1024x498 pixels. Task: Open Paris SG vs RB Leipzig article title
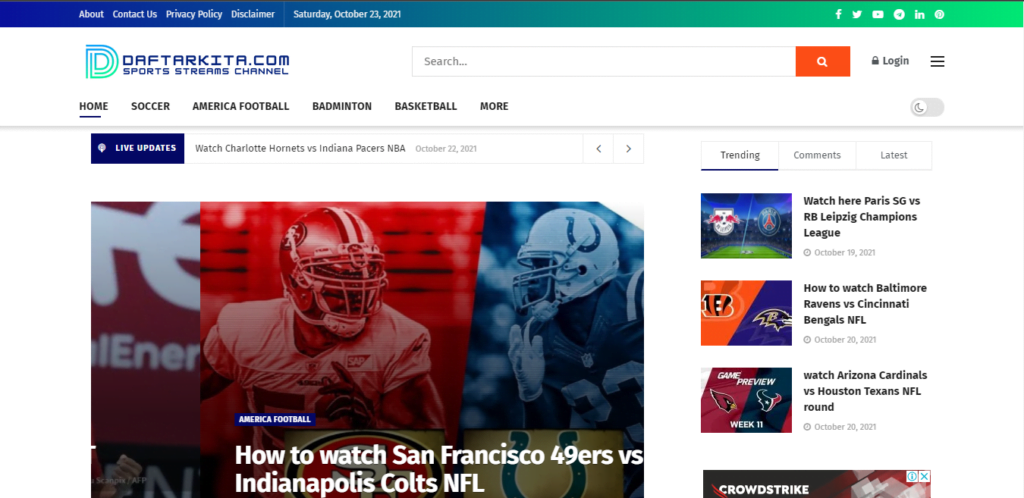(861, 217)
